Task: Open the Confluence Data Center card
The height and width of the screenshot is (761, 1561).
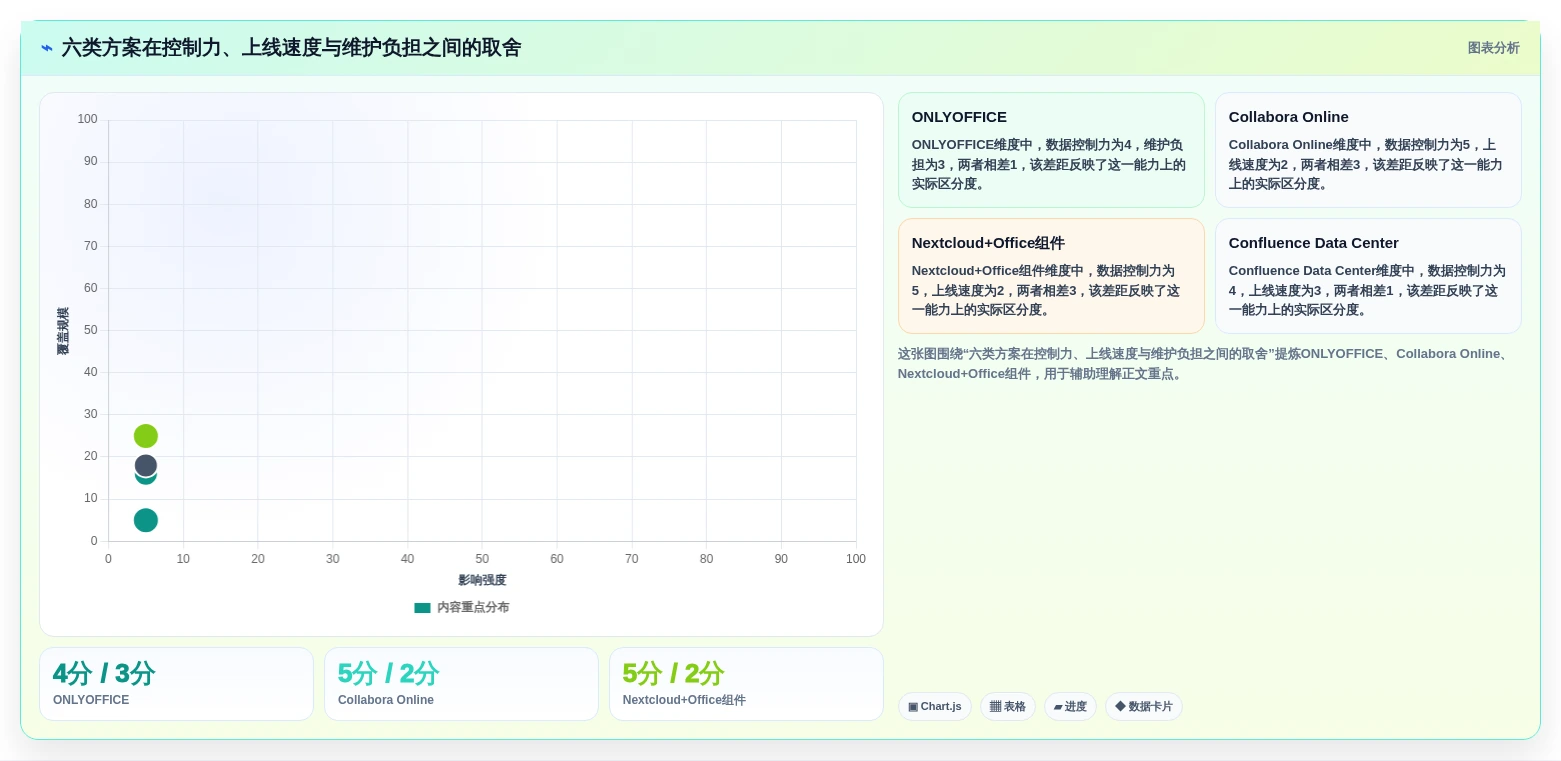Action: [x=1368, y=276]
